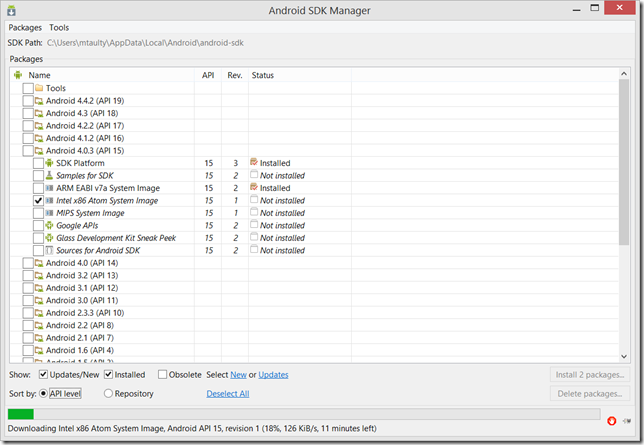This screenshot has height=445, width=644.
Task: Click the Google APIs add-on icon
Action: (49, 225)
